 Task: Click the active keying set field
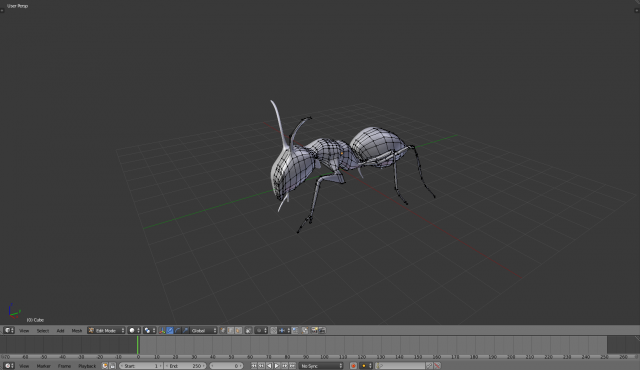coord(400,366)
